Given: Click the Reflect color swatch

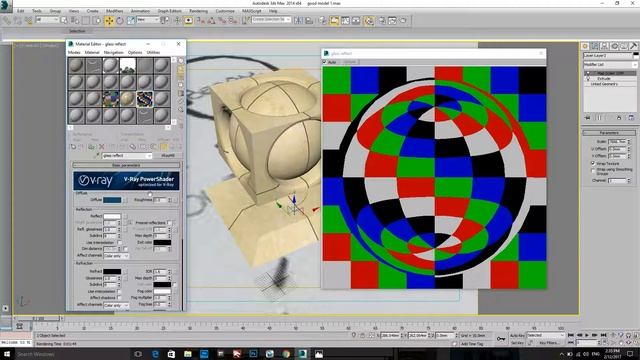Looking at the screenshot, I should pyautogui.click(x=112, y=216).
